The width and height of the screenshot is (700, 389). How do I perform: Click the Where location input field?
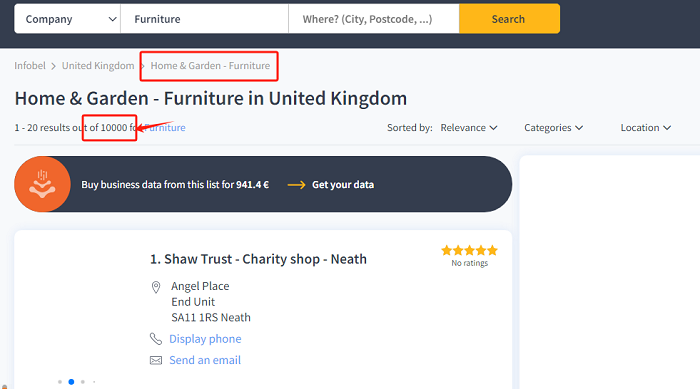coord(374,19)
